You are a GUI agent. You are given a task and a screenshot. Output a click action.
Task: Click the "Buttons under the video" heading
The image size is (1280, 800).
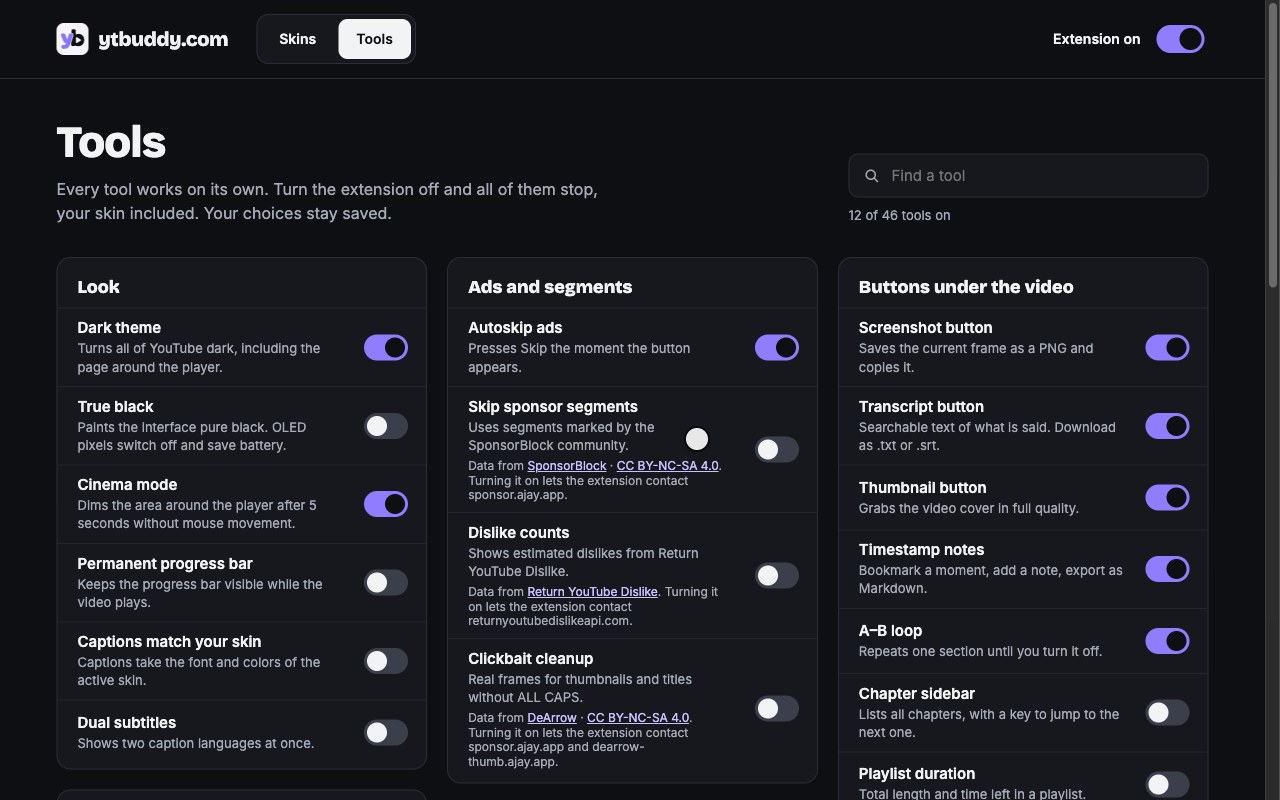pos(966,287)
